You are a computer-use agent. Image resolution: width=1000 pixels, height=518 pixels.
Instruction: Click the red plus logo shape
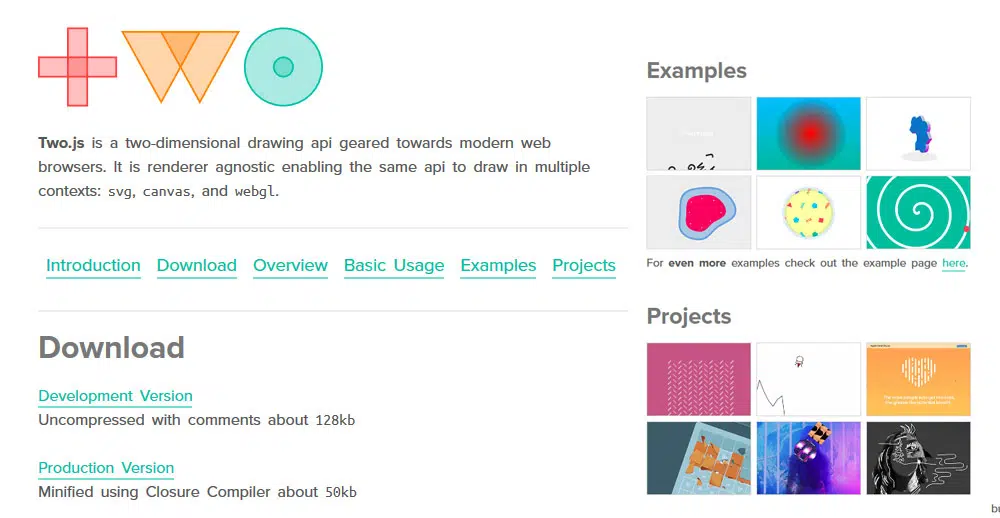pos(77,67)
